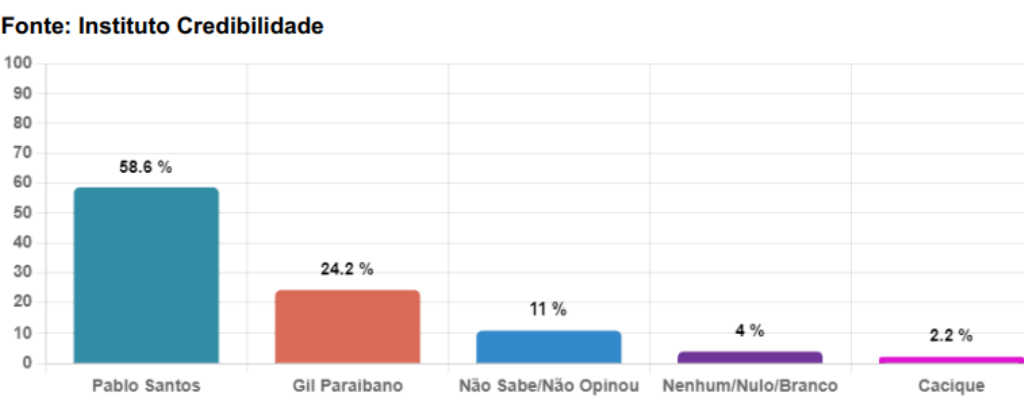Click the 50 tick on y-axis

point(22,213)
